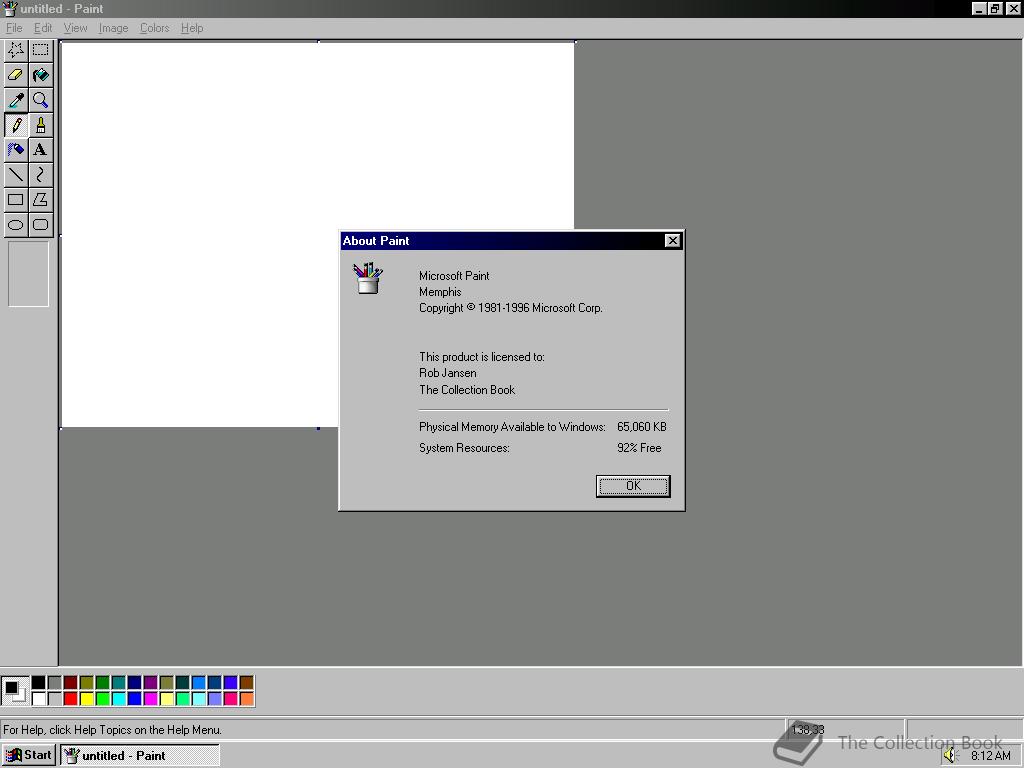Select the brown color swatch

[x=246, y=683]
